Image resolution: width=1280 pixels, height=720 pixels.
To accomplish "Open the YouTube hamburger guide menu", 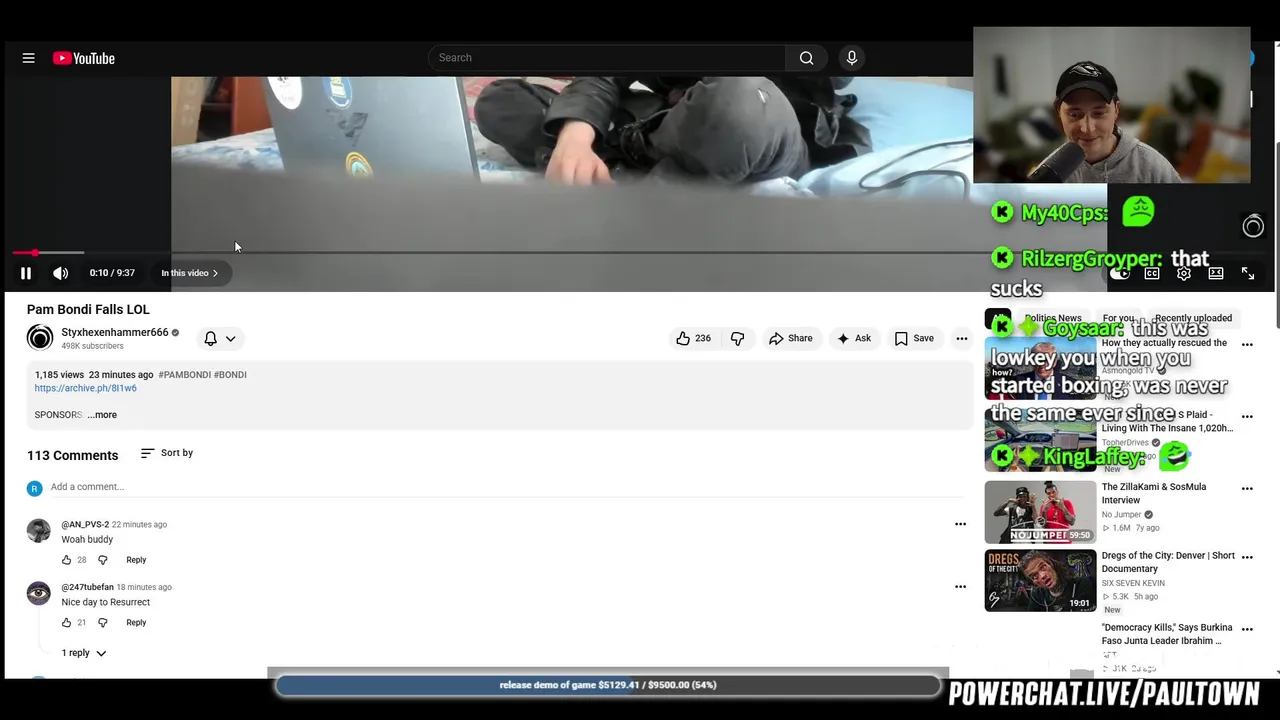I will [29, 58].
